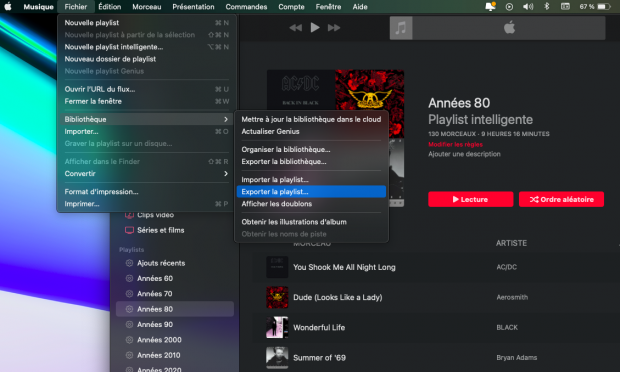Open the notification icon in menu bar

tap(490, 6)
